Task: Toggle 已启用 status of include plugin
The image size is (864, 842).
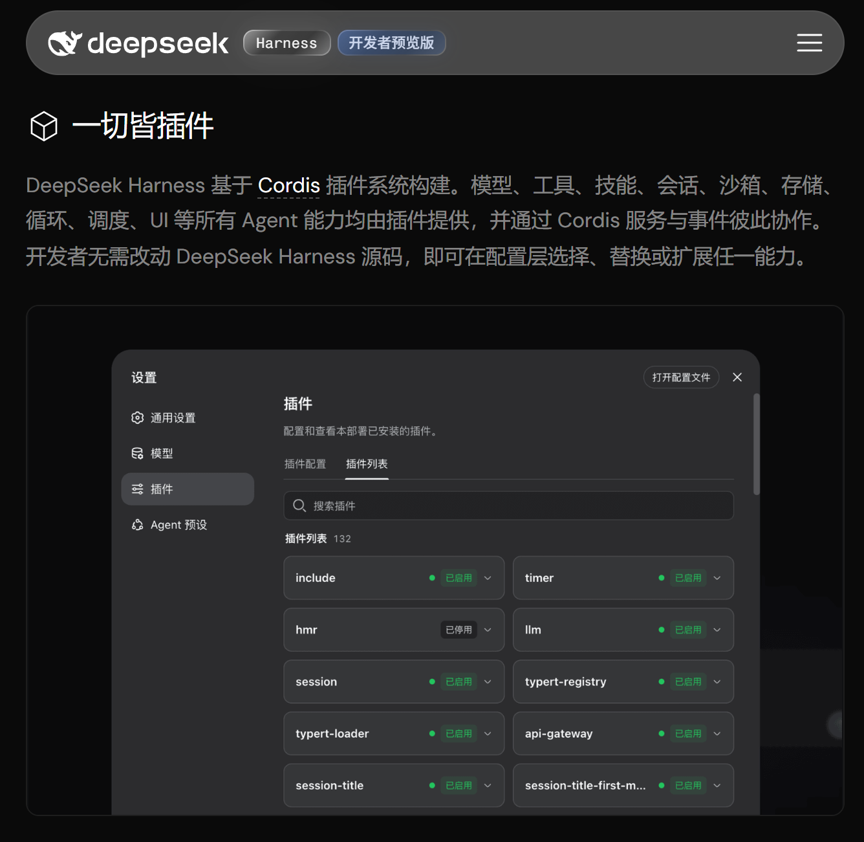Action: tap(458, 578)
